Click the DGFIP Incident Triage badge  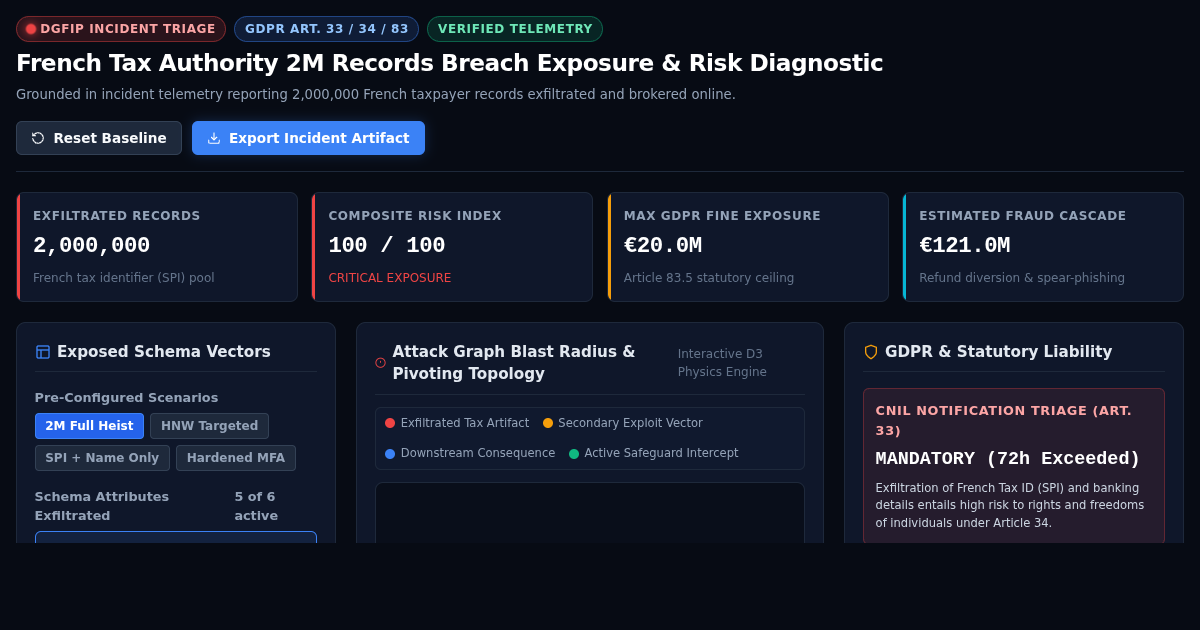[121, 29]
